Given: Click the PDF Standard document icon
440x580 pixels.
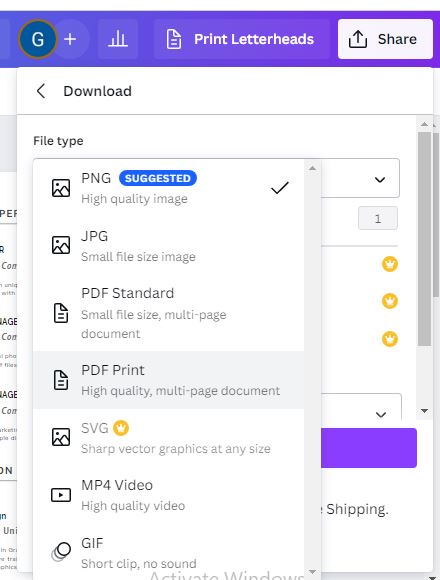Looking at the screenshot, I should click(x=61, y=313).
